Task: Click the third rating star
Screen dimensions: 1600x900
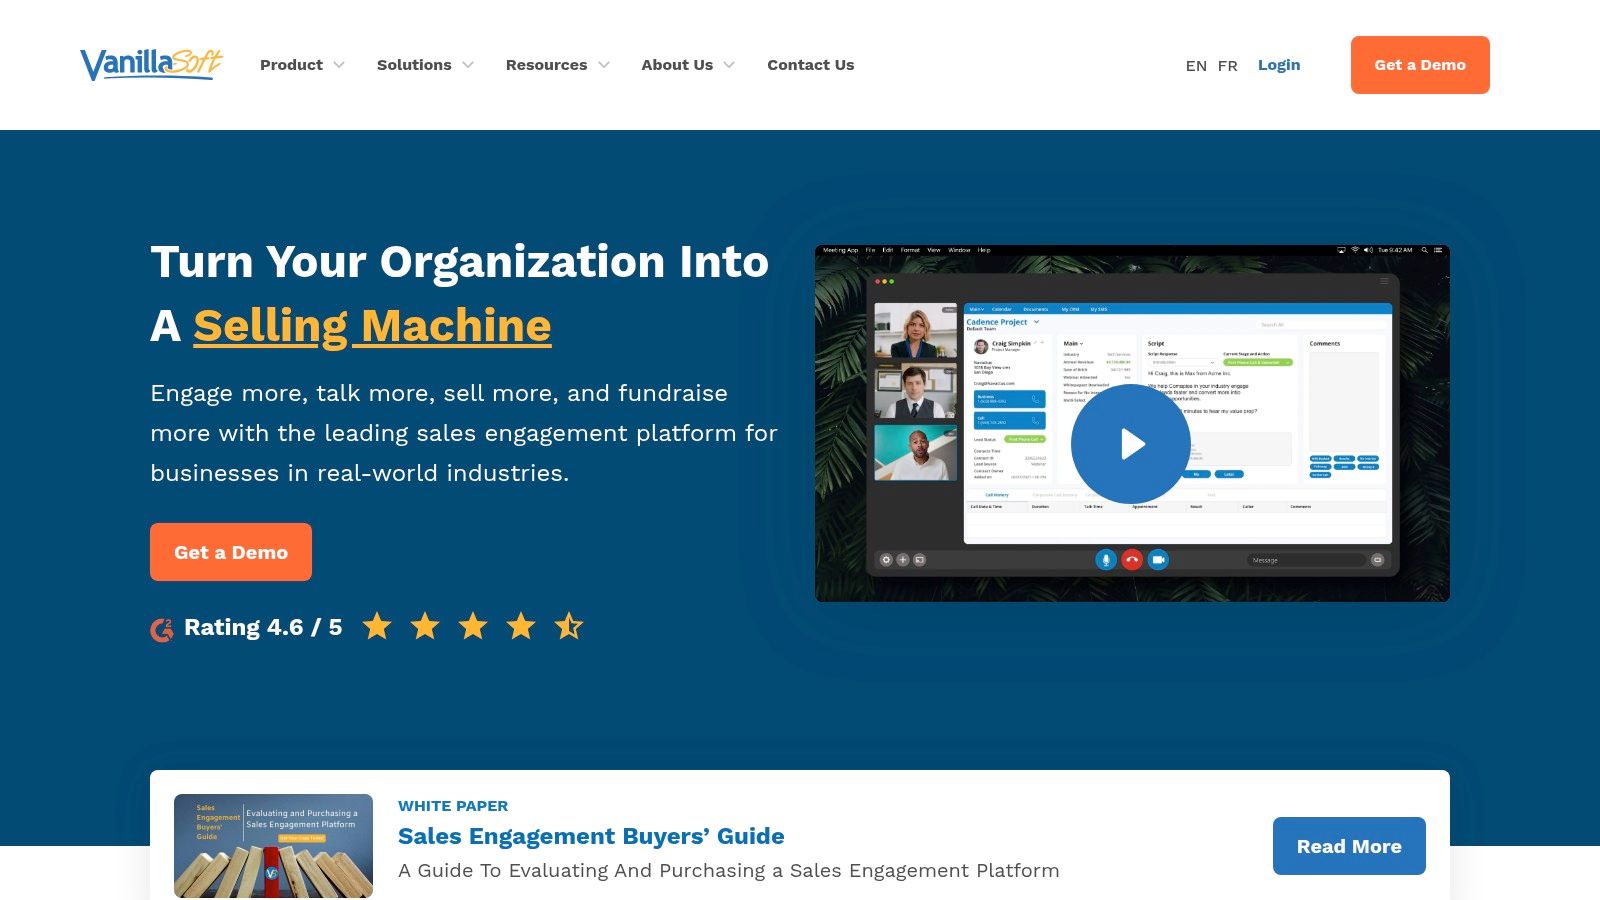Action: pos(473,627)
